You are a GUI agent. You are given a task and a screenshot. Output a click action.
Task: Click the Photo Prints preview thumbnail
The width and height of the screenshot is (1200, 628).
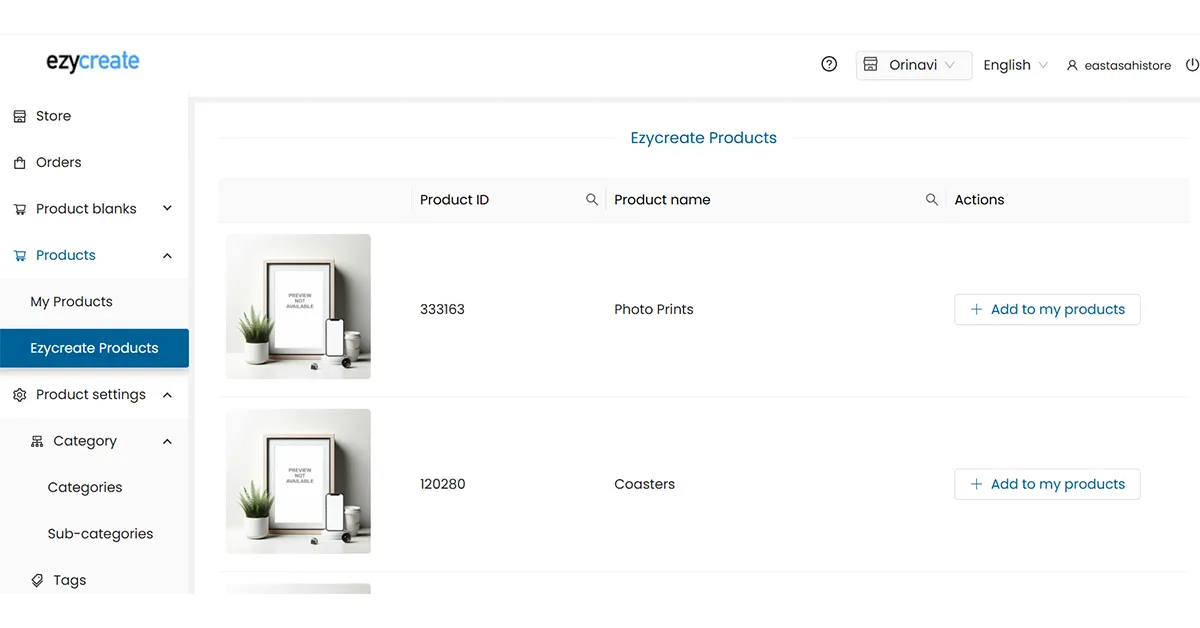click(x=298, y=307)
